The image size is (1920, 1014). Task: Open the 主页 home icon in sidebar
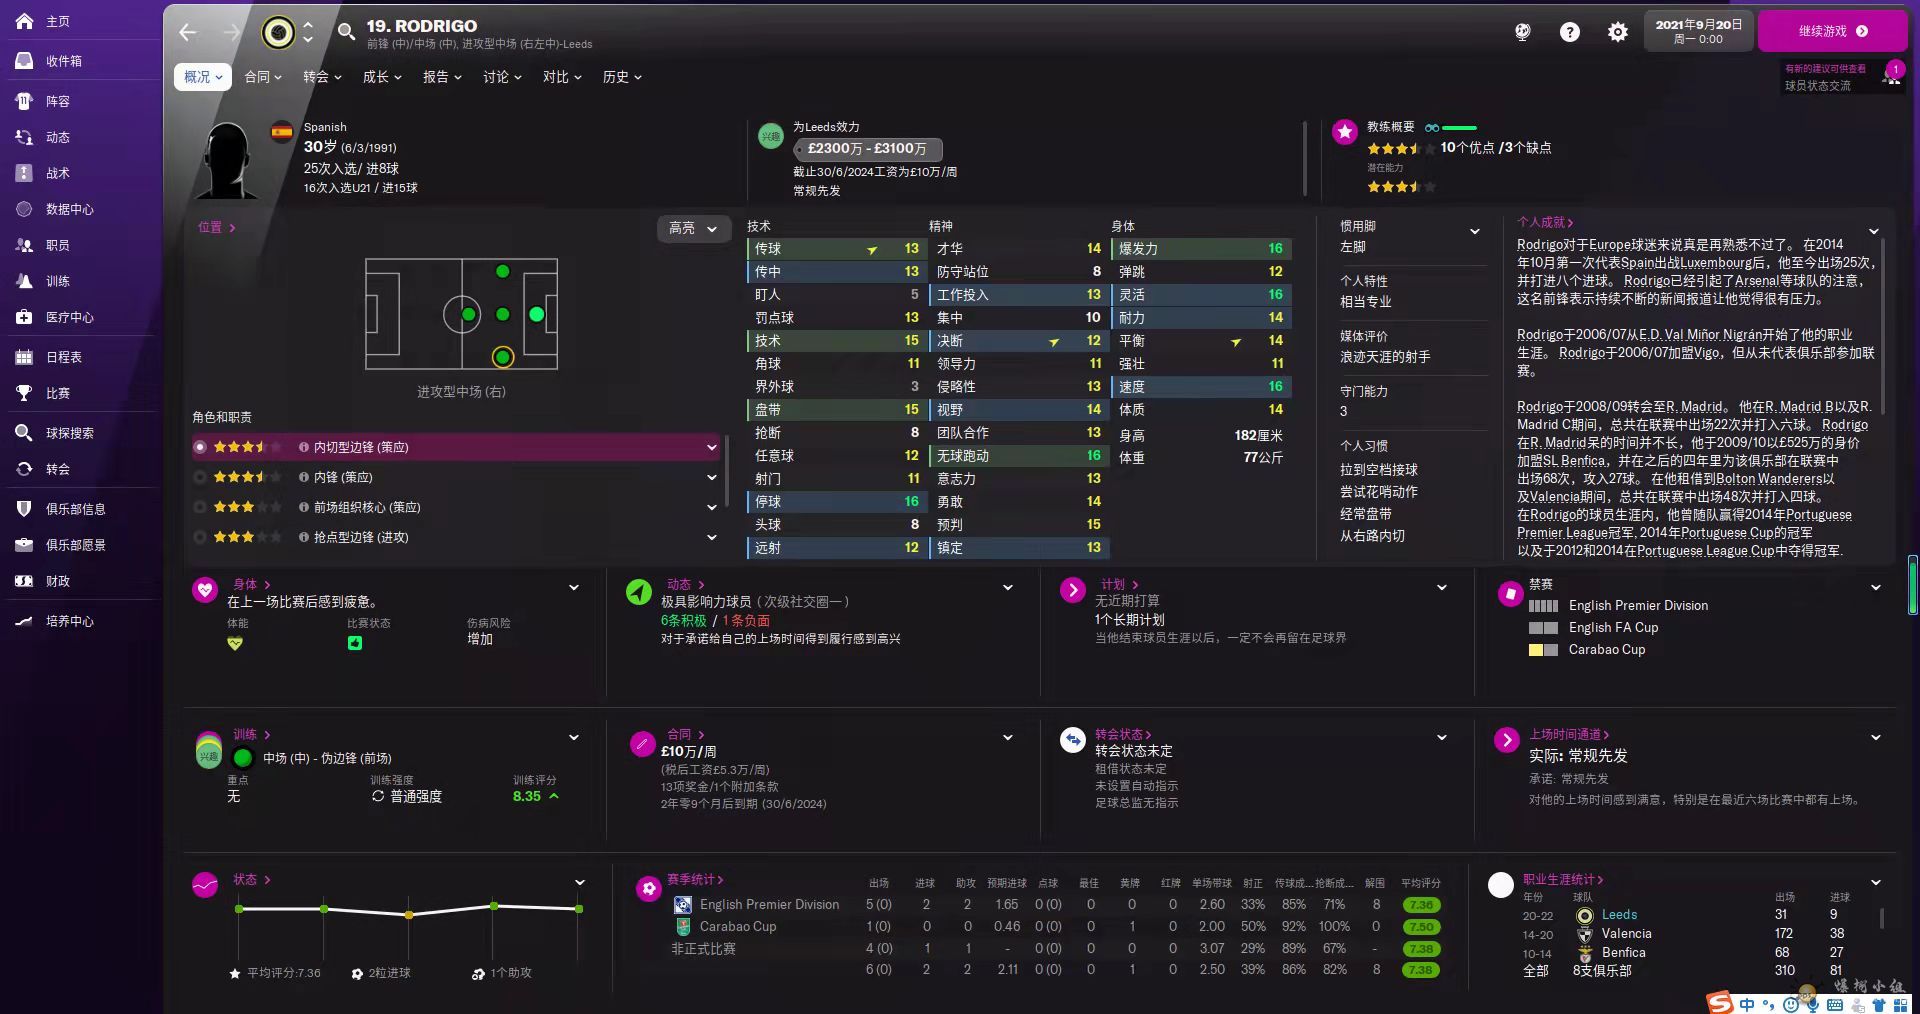(x=25, y=21)
